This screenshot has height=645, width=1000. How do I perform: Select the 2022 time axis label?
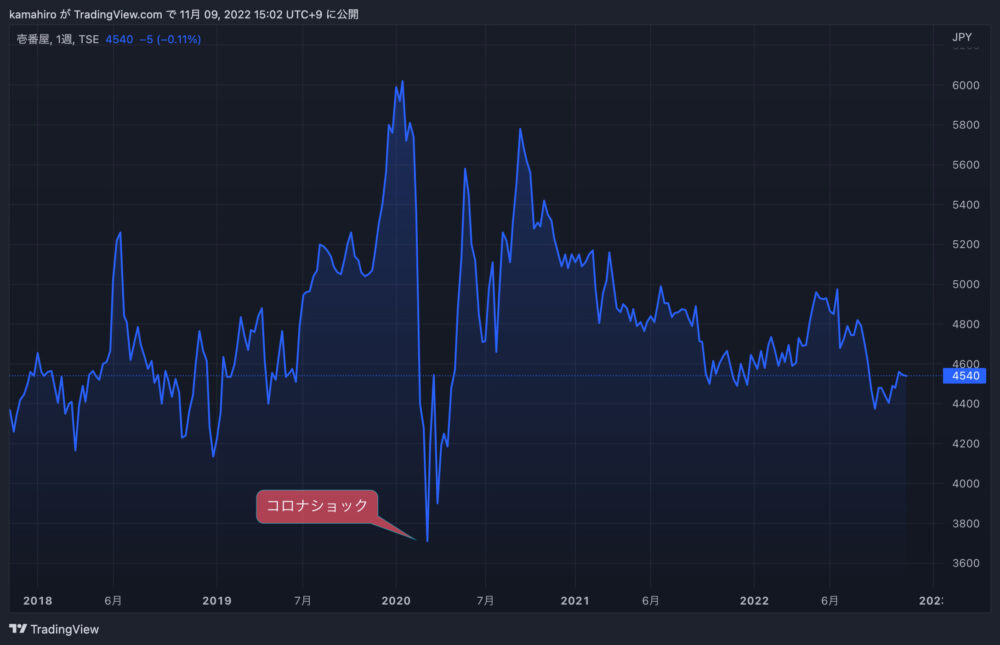(753, 601)
